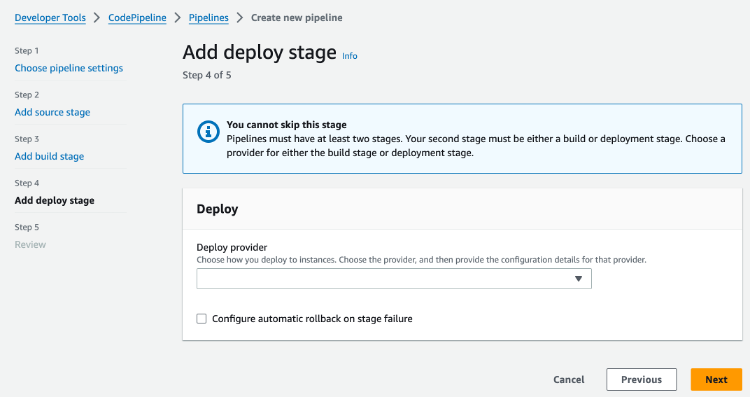Go to Step 1 Choose pipeline settings
Viewport: 750px width, 398px height.
[x=68, y=68]
